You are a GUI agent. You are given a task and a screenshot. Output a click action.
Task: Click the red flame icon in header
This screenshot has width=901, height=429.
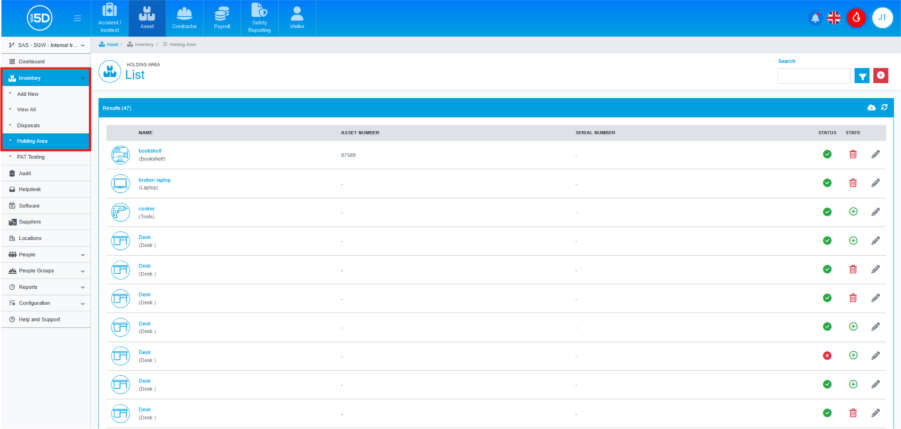[856, 18]
